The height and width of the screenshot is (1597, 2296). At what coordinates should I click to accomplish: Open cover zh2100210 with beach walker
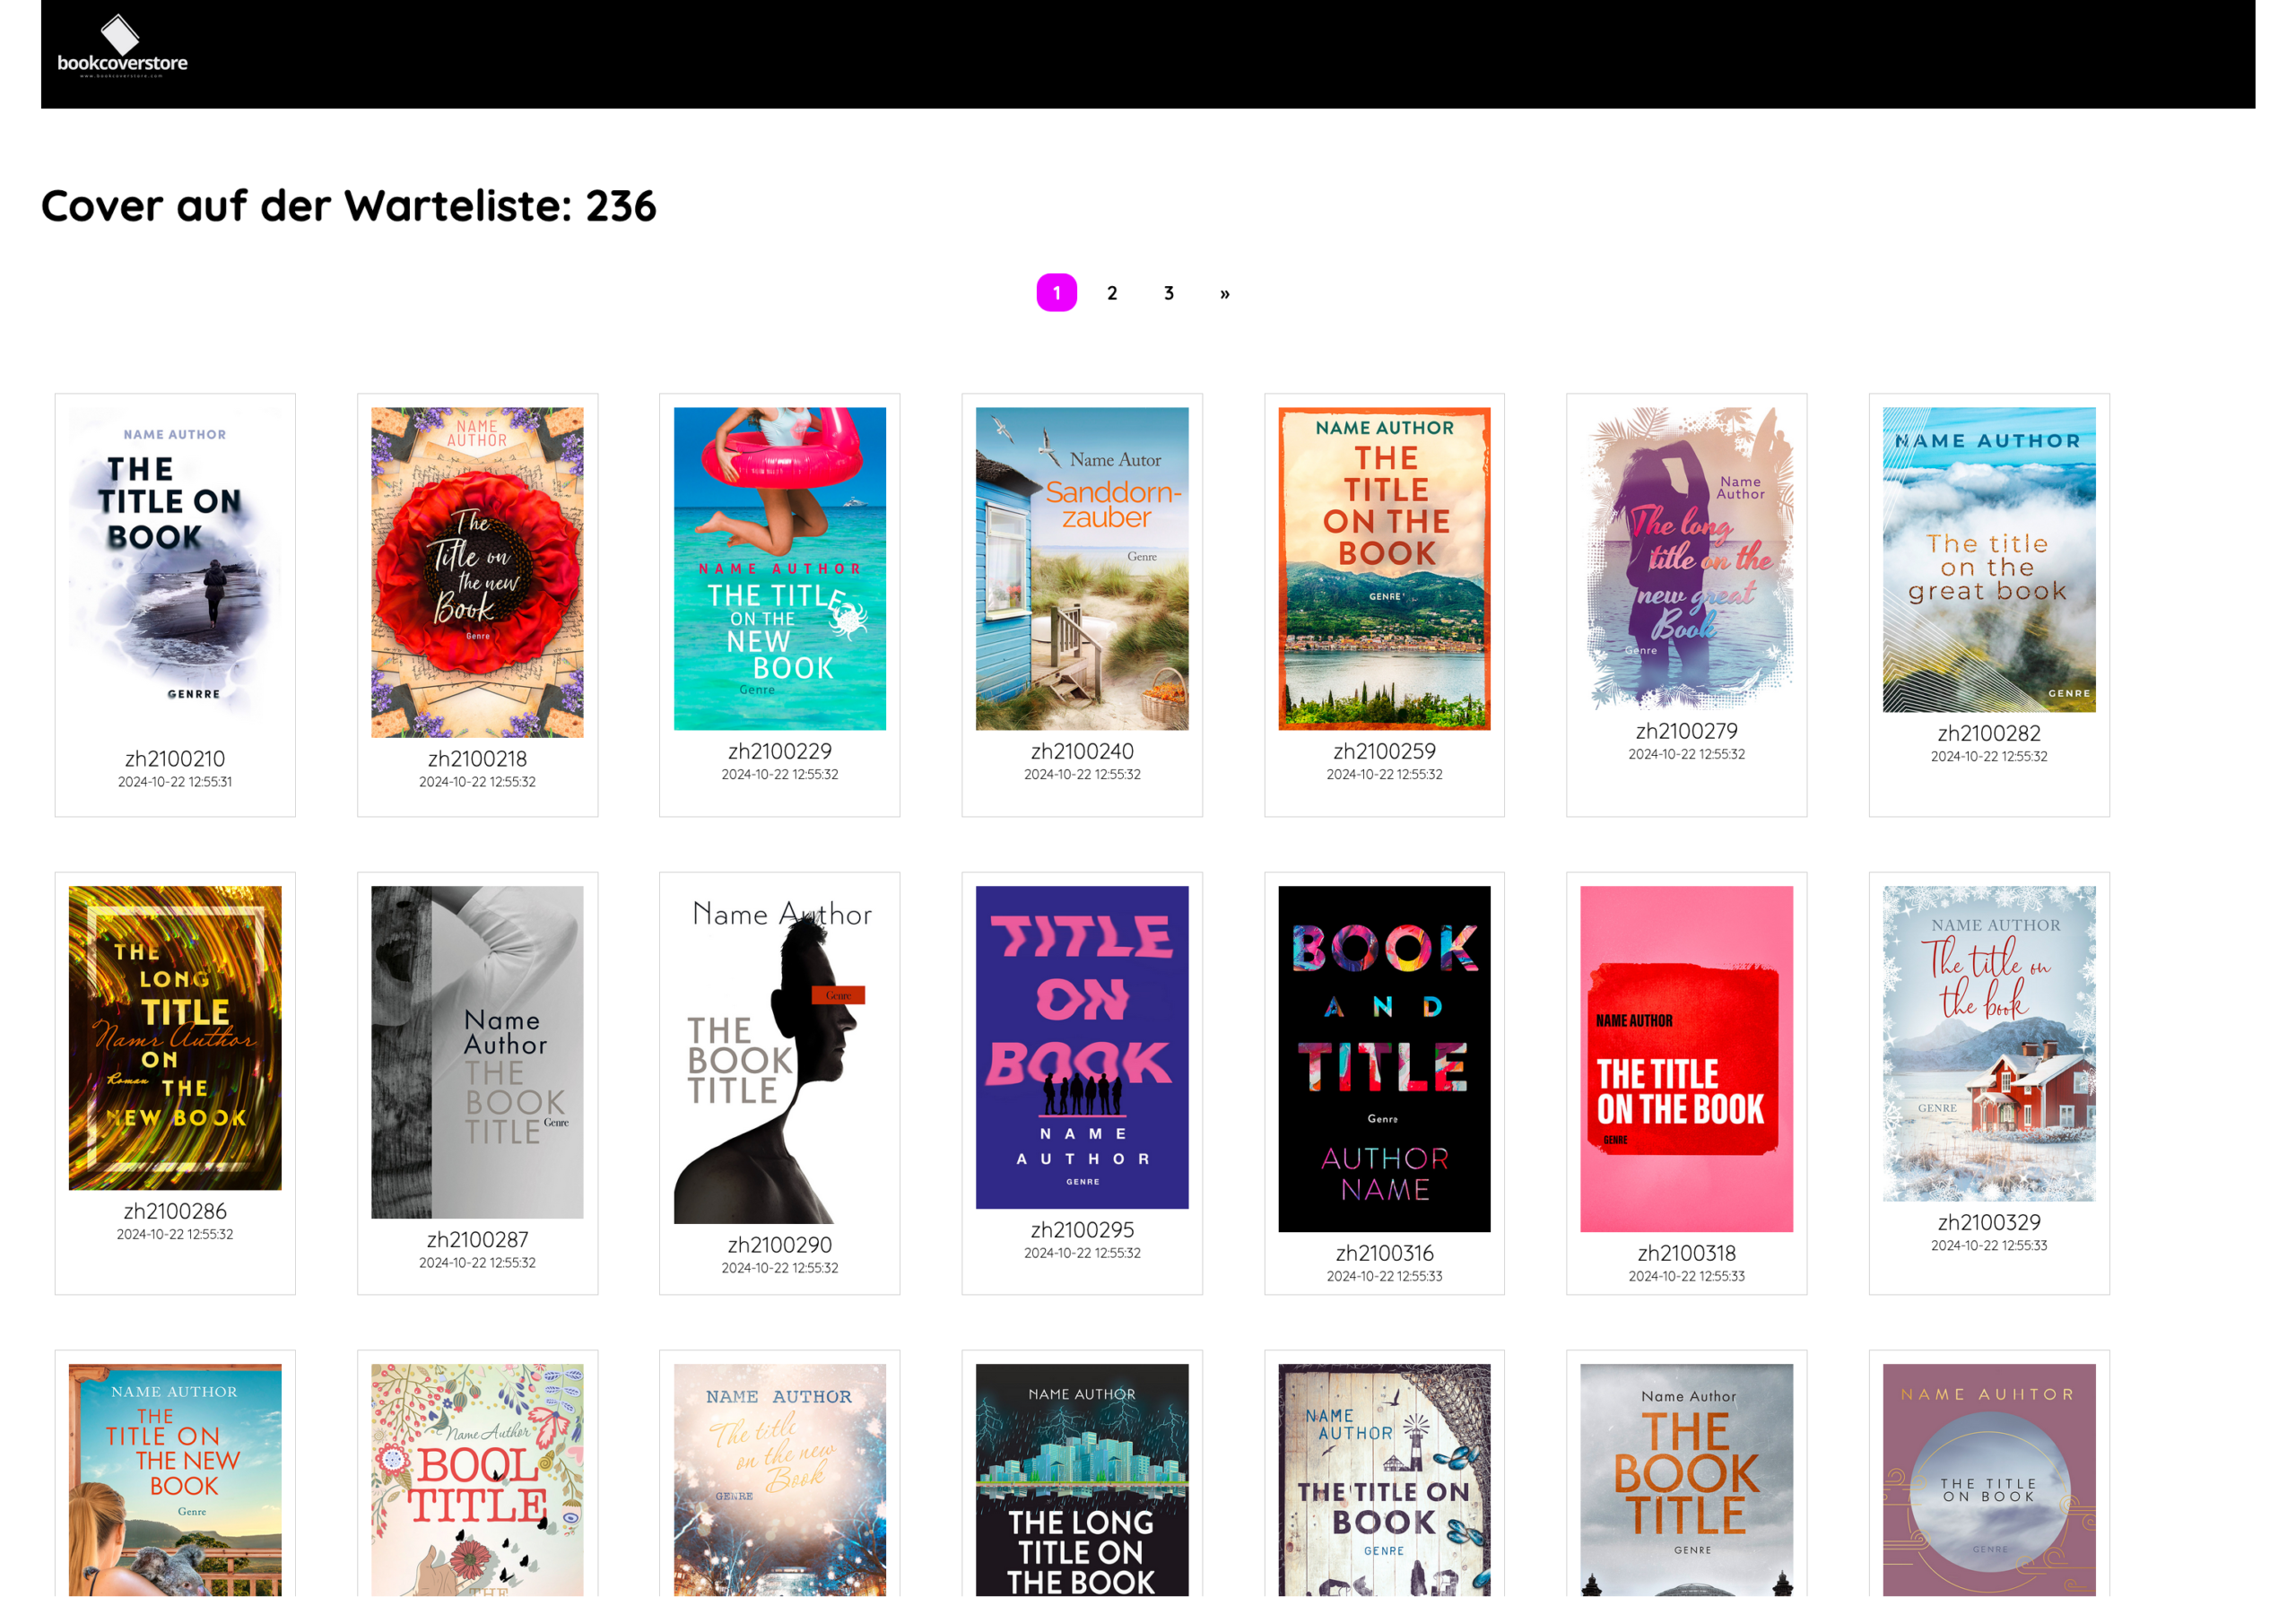pyautogui.click(x=175, y=565)
